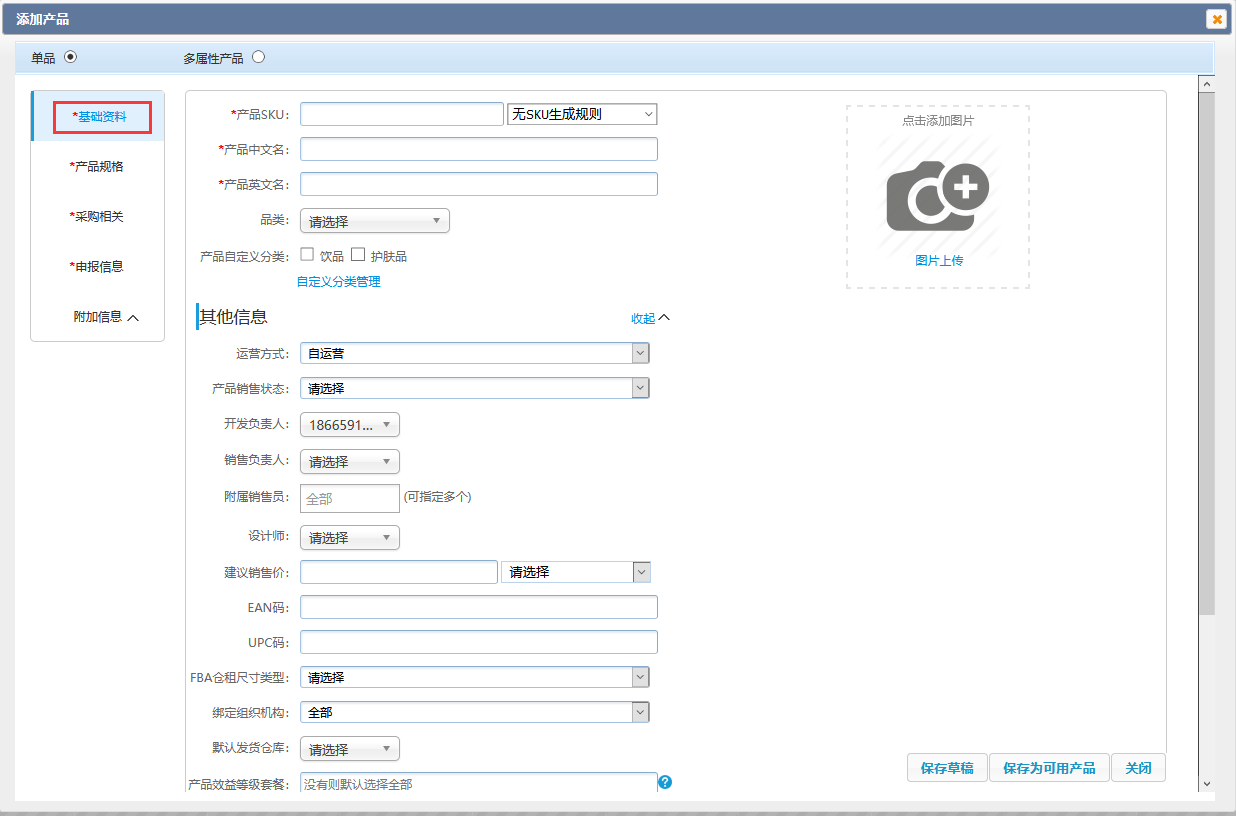Click the blue help question mark icon
Viewport: 1236px width, 816px height.
(665, 782)
